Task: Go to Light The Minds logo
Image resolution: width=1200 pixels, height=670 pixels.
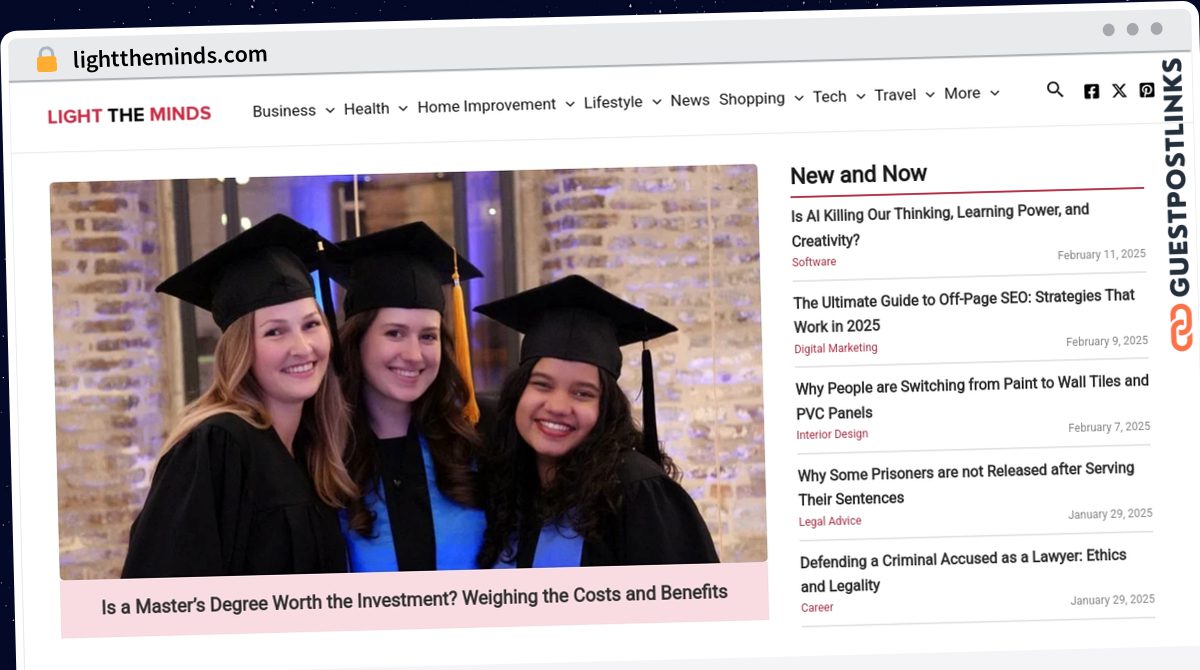Action: [129, 115]
